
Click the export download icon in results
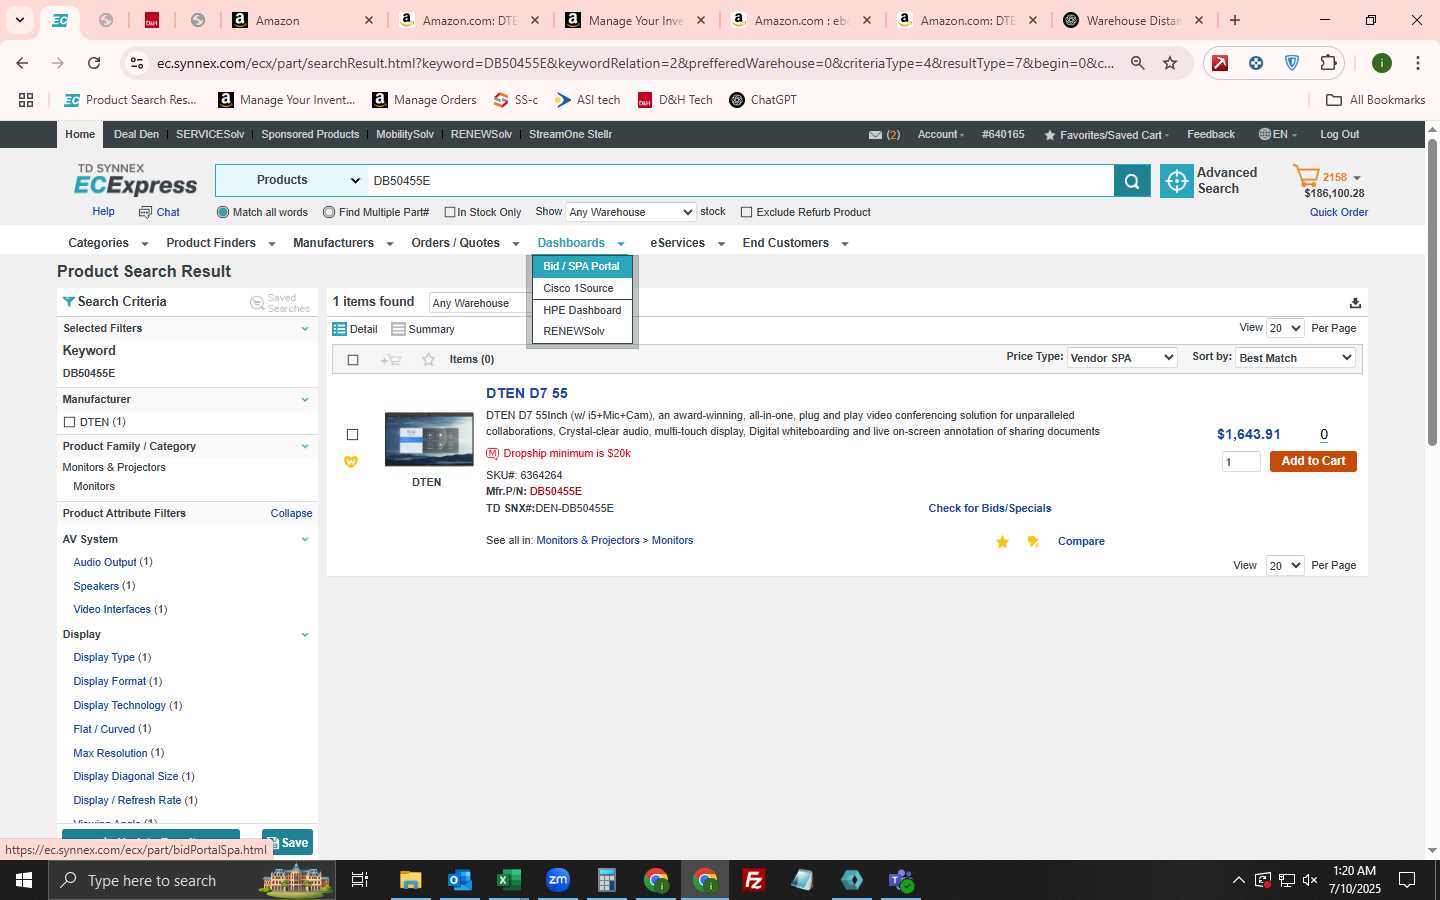(x=1355, y=303)
